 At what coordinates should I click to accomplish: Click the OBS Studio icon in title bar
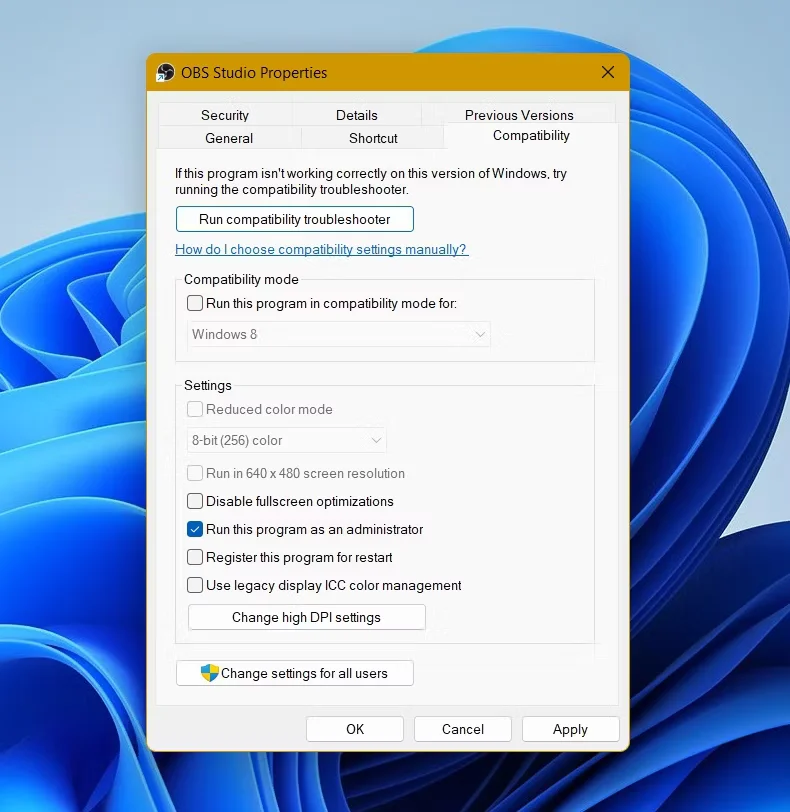(165, 72)
